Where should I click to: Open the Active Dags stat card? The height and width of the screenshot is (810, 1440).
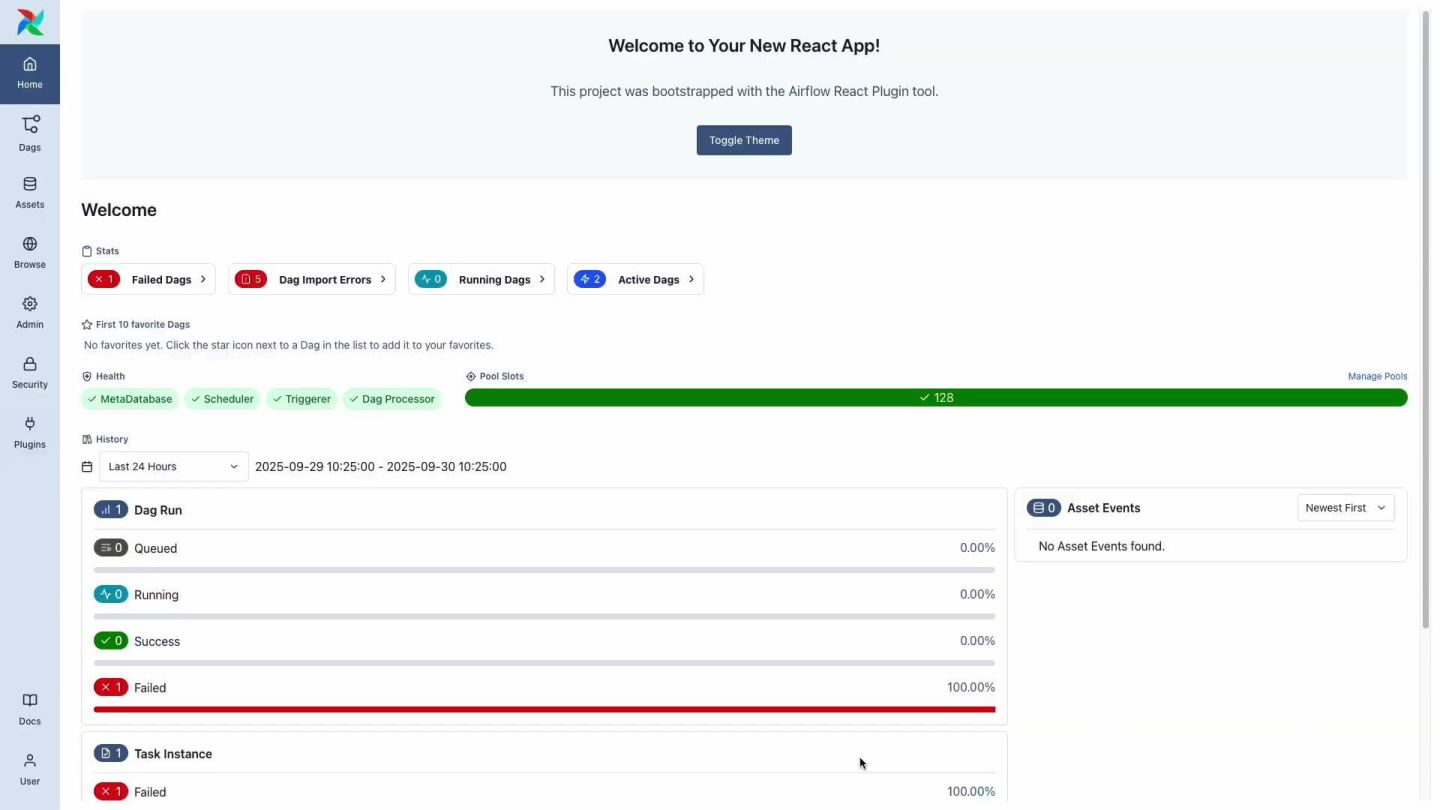635,279
